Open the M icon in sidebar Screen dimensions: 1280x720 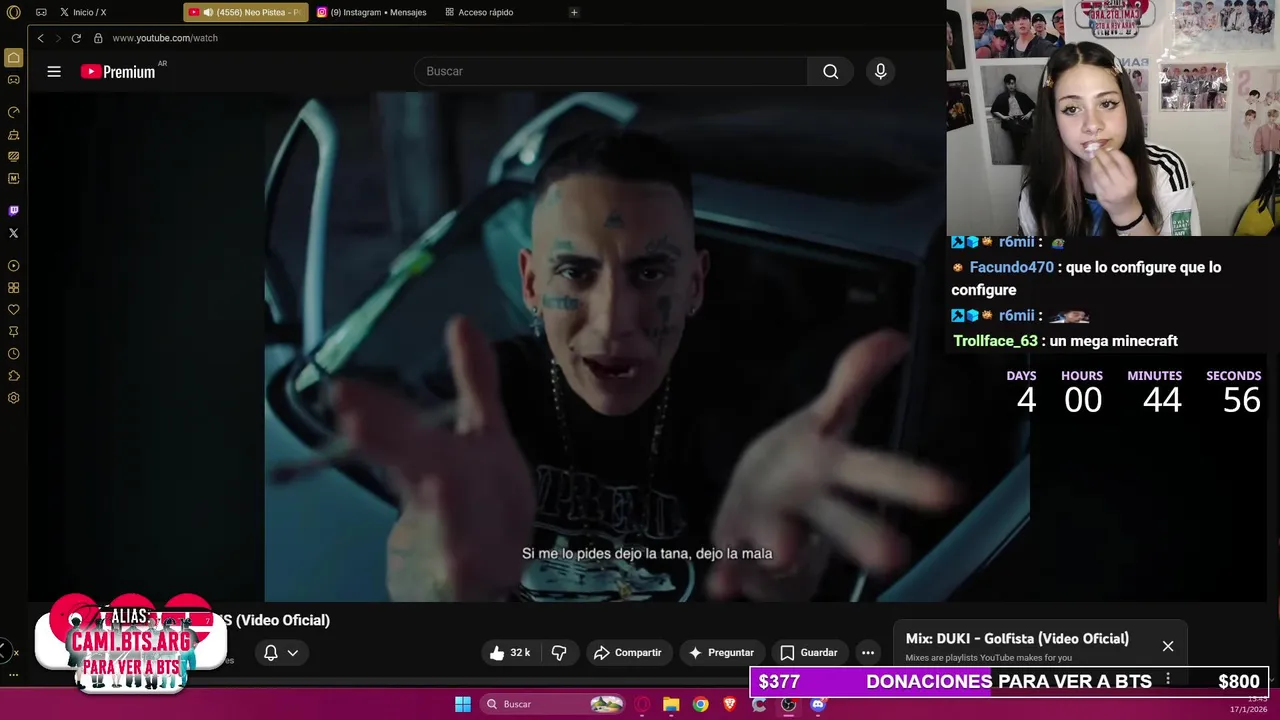click(x=13, y=178)
